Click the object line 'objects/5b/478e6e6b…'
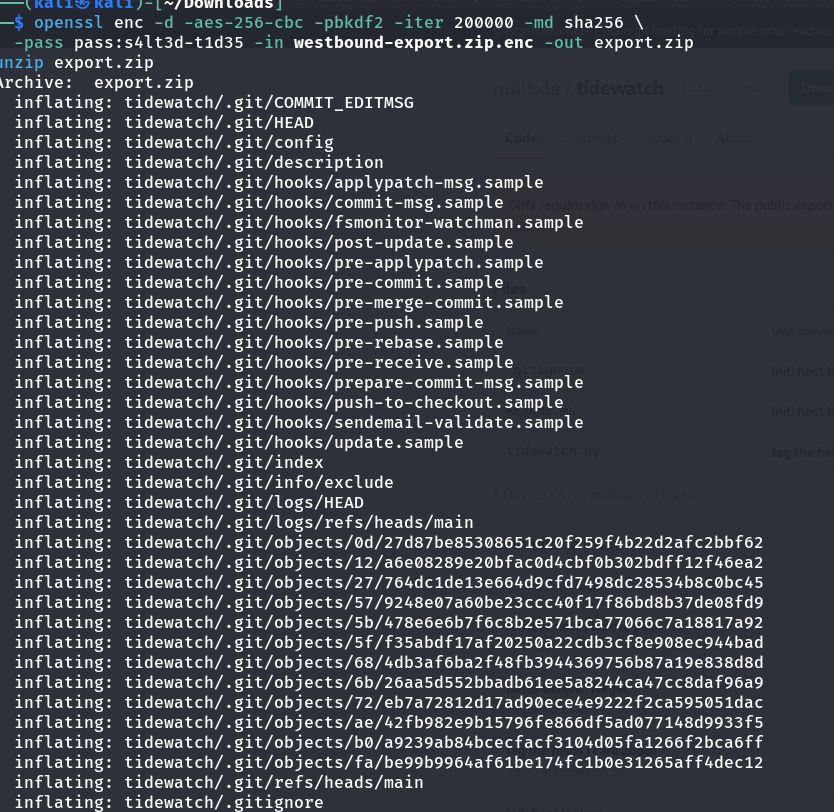 [x=389, y=623]
